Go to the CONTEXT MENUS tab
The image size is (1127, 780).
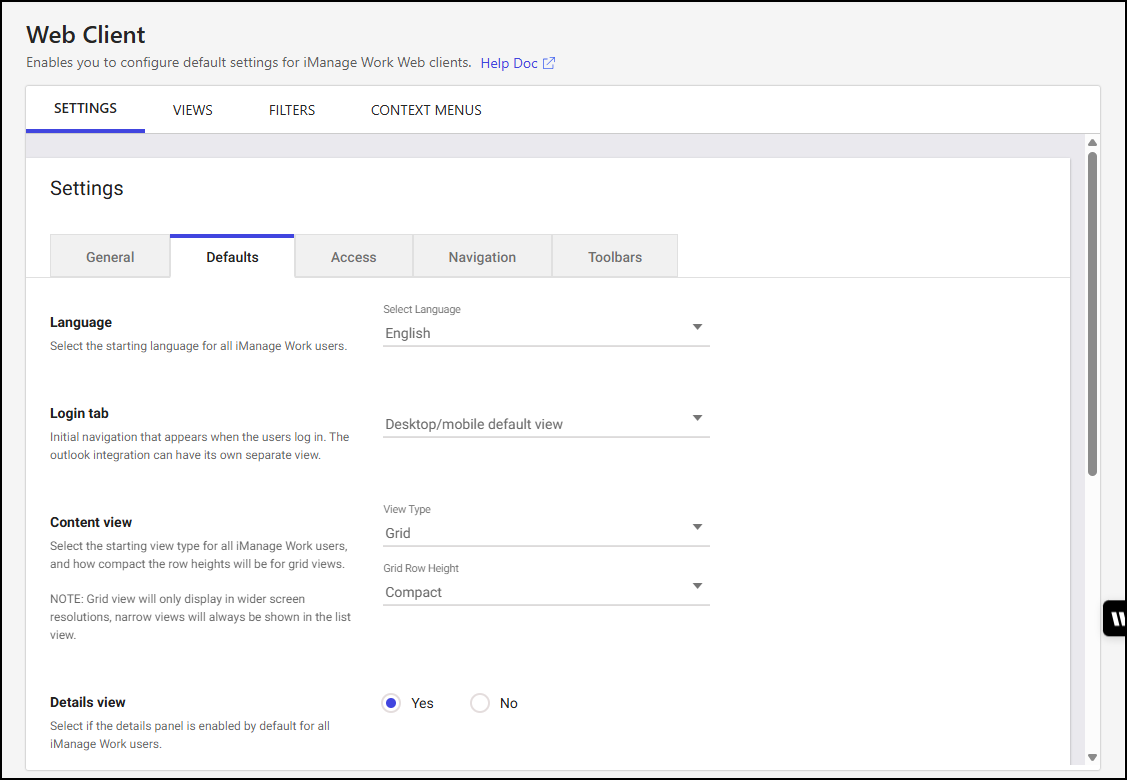point(426,110)
